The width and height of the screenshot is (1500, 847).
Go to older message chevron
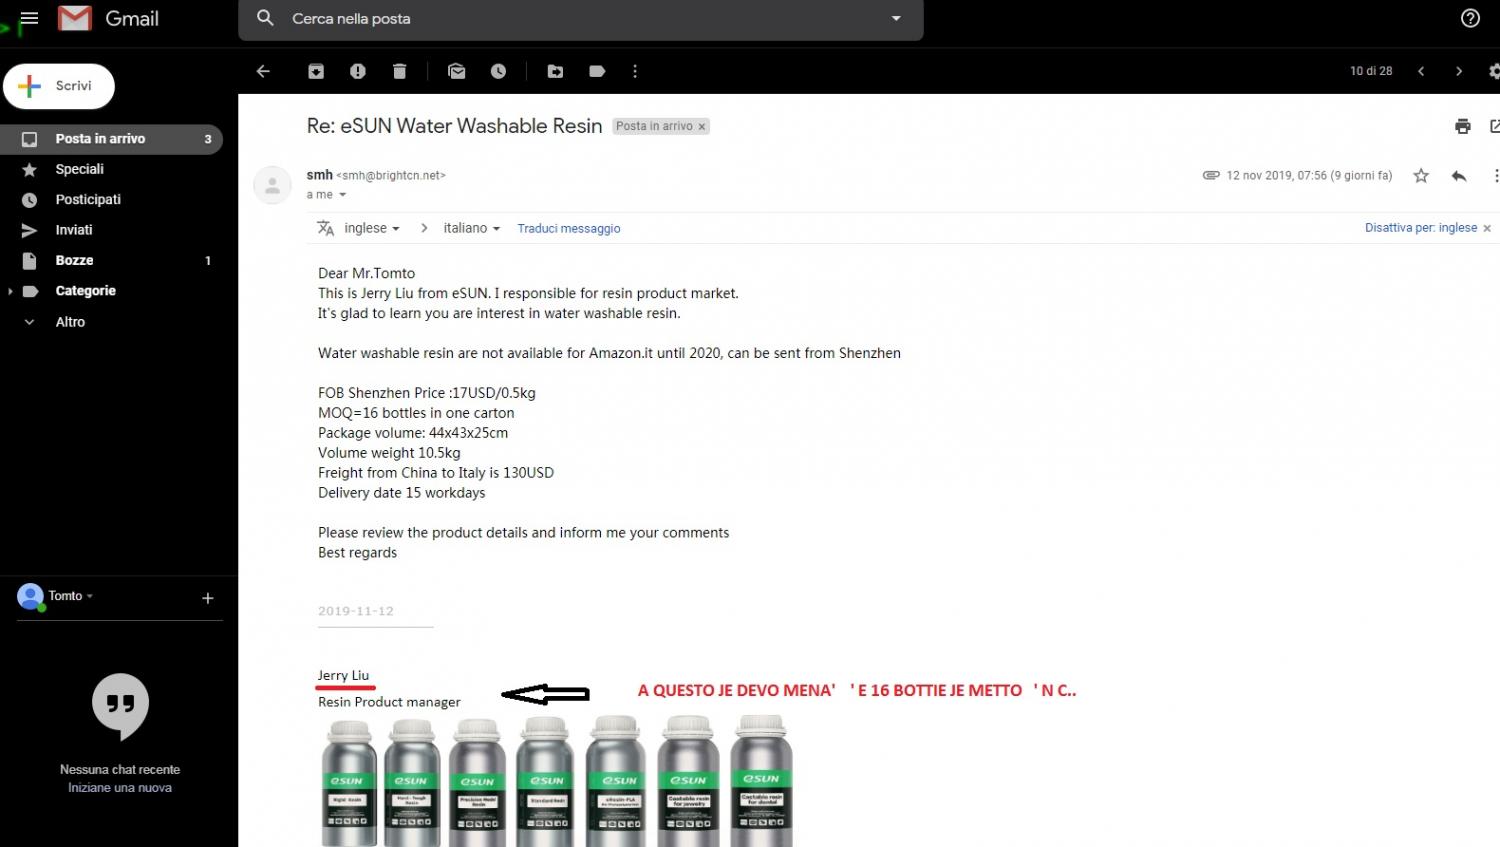point(1459,71)
